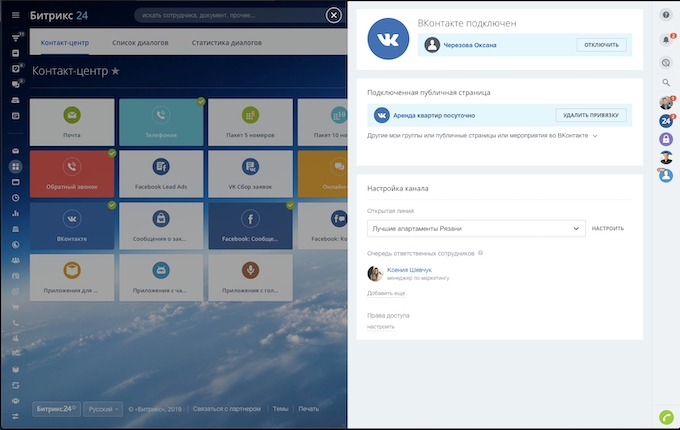
Task: Click the Отключить button
Action: click(602, 45)
